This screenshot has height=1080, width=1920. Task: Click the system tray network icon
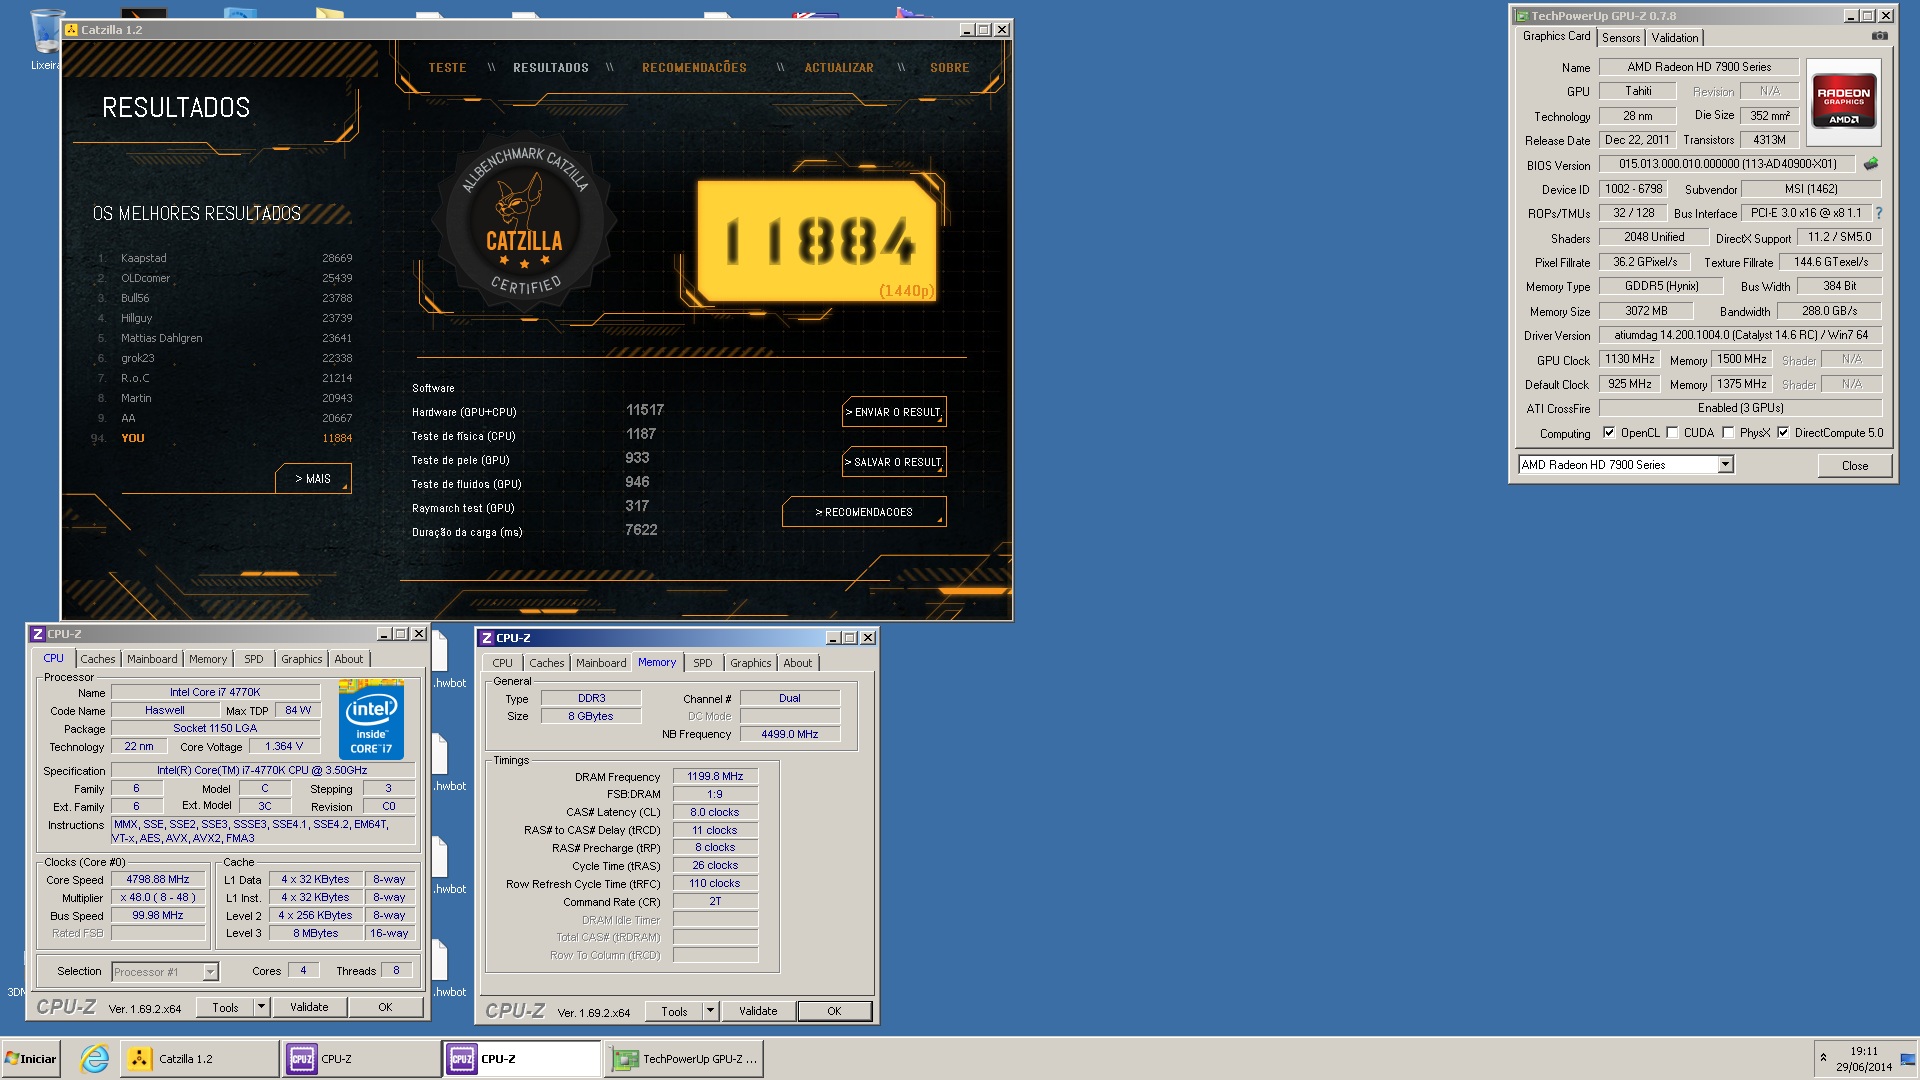coord(1908,1059)
